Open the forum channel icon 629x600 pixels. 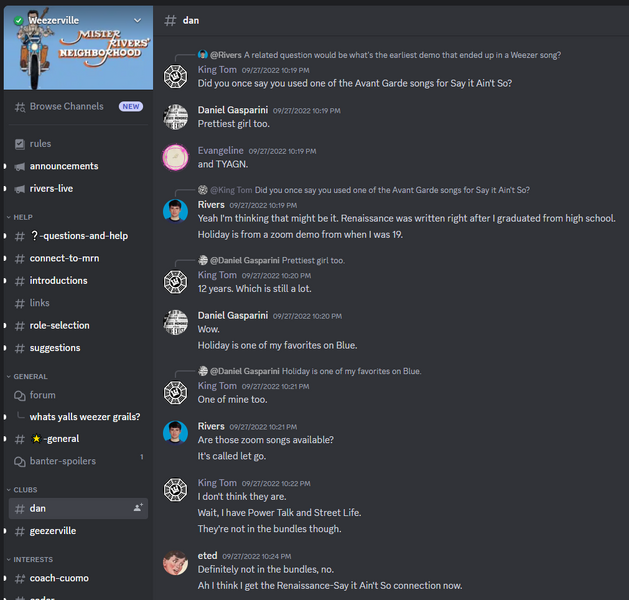20,395
